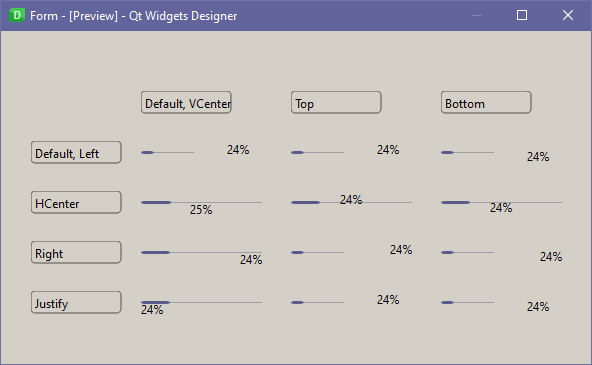Click the 'Bottom' column header button
The image size is (592, 365).
[x=486, y=102]
